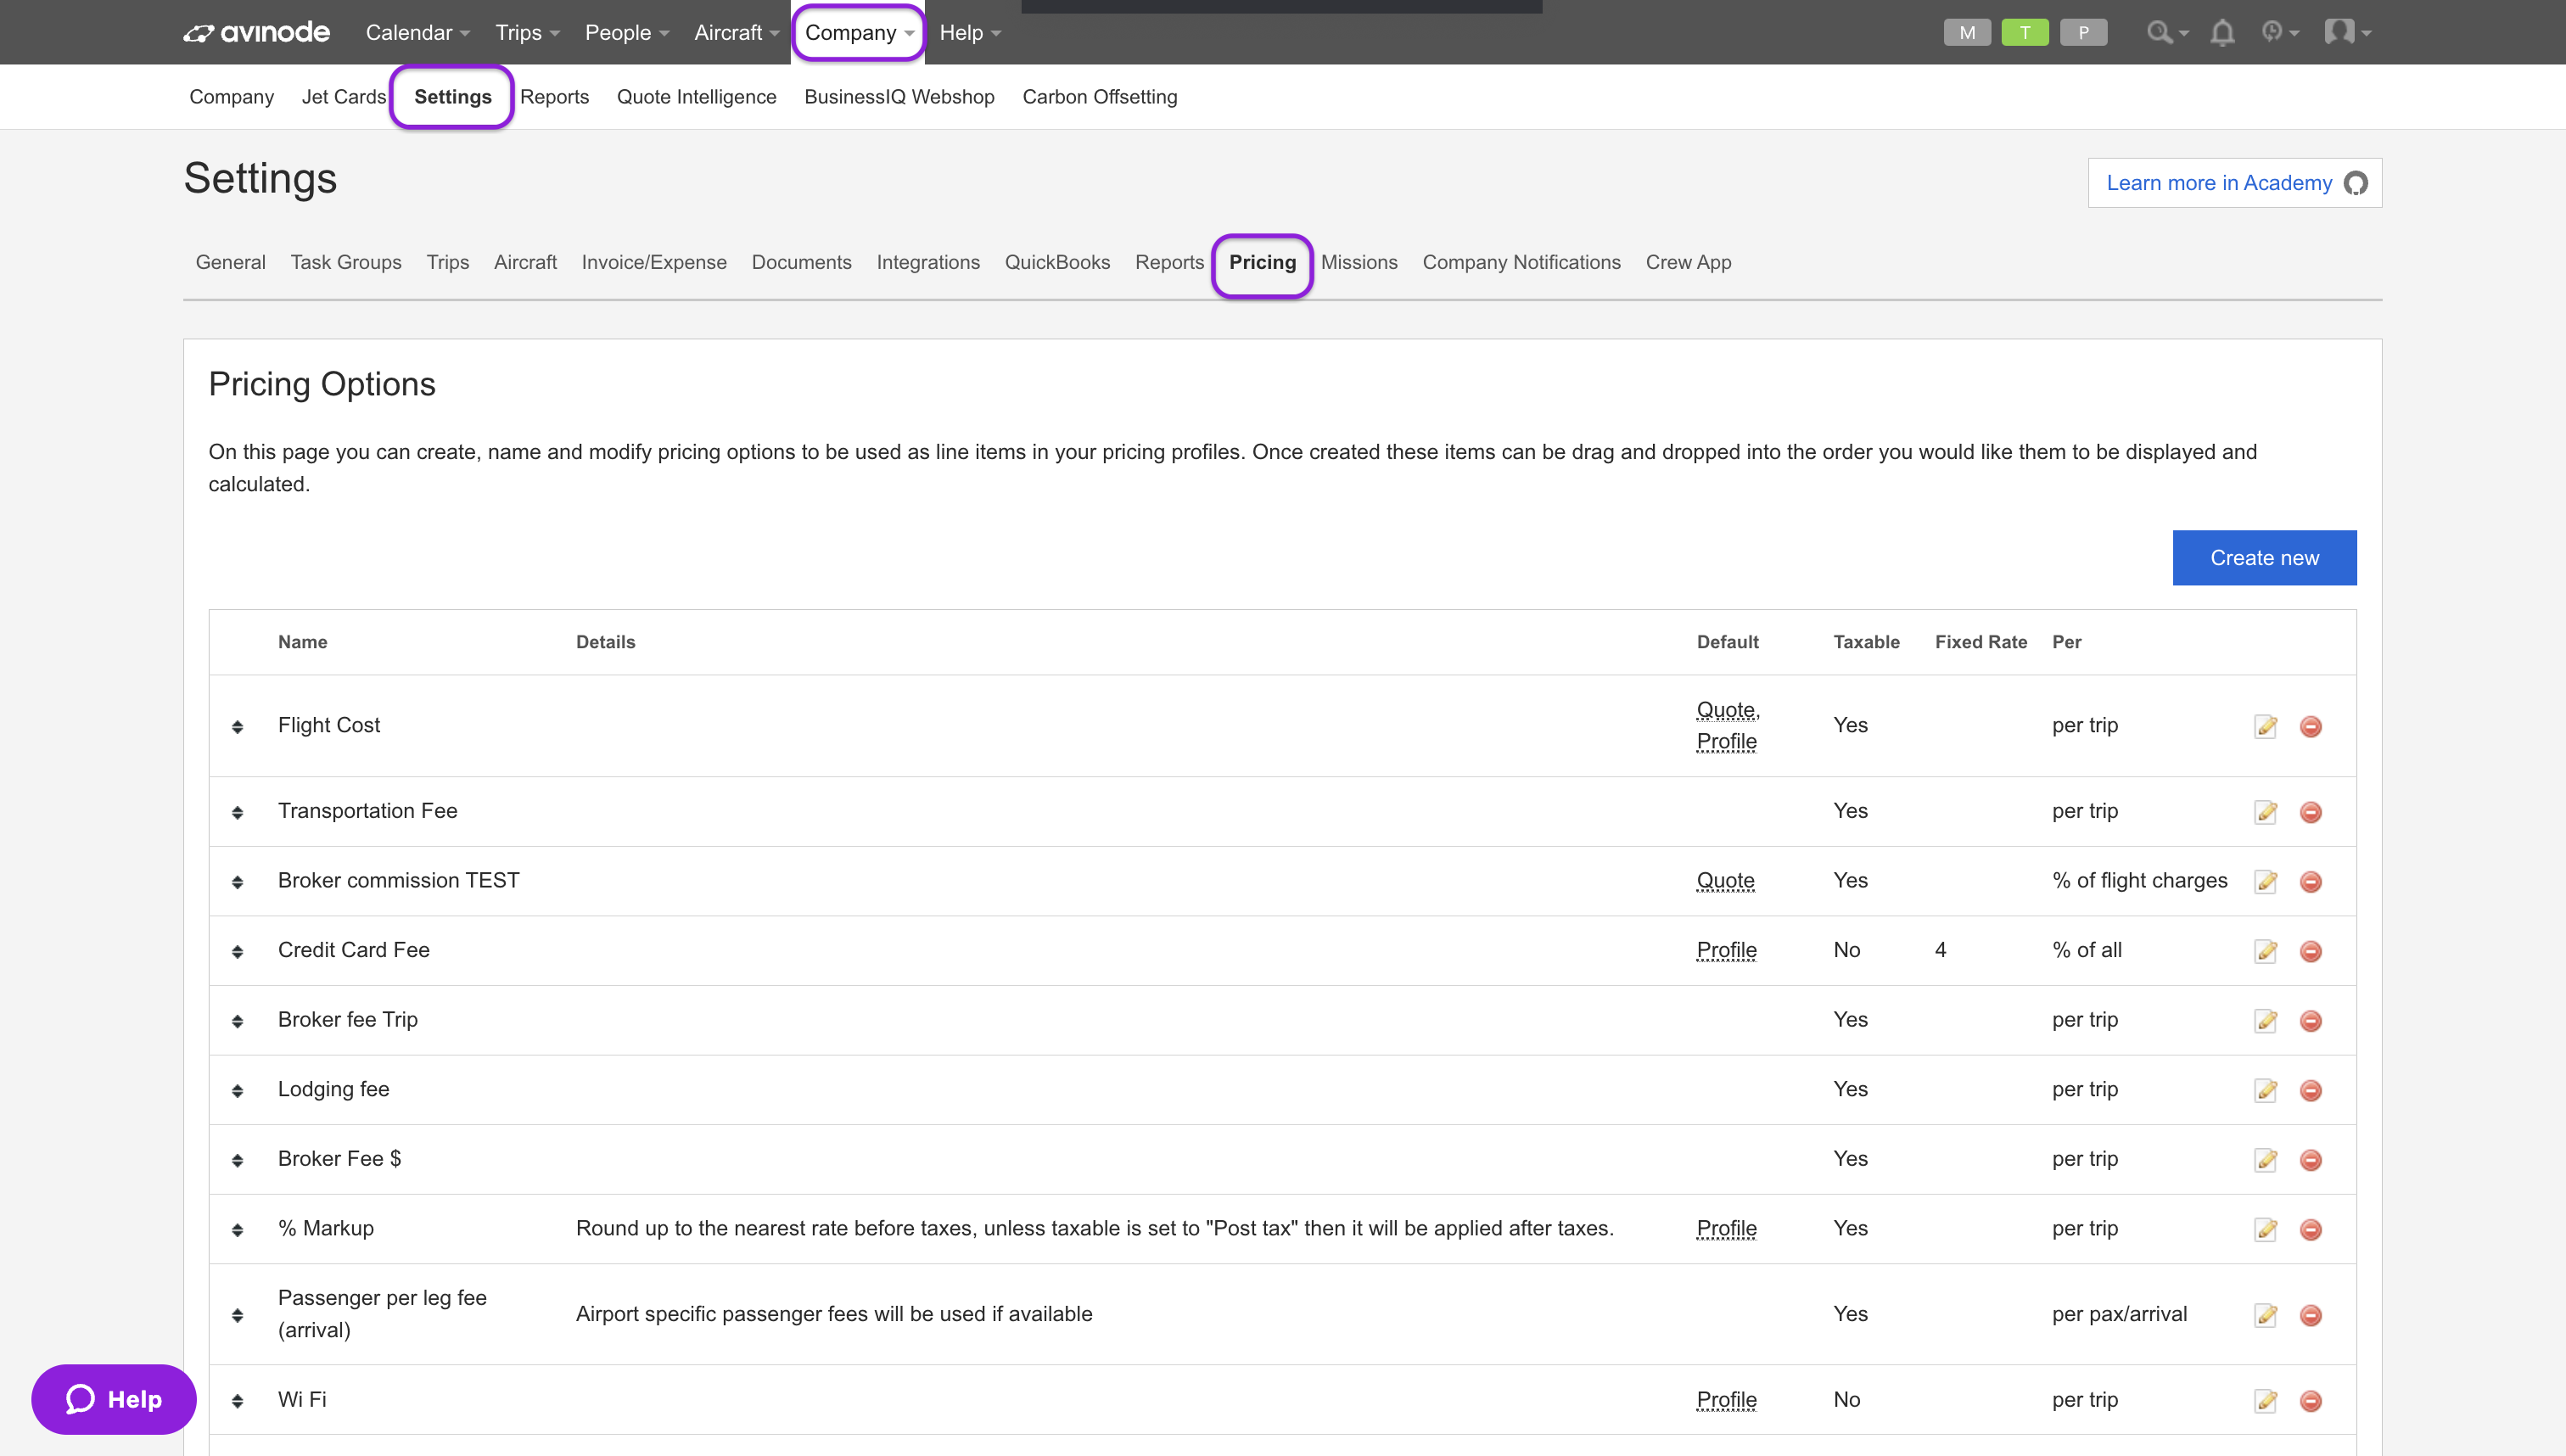Switch to the General settings tab
This screenshot has height=1456, width=2566.
(230, 262)
